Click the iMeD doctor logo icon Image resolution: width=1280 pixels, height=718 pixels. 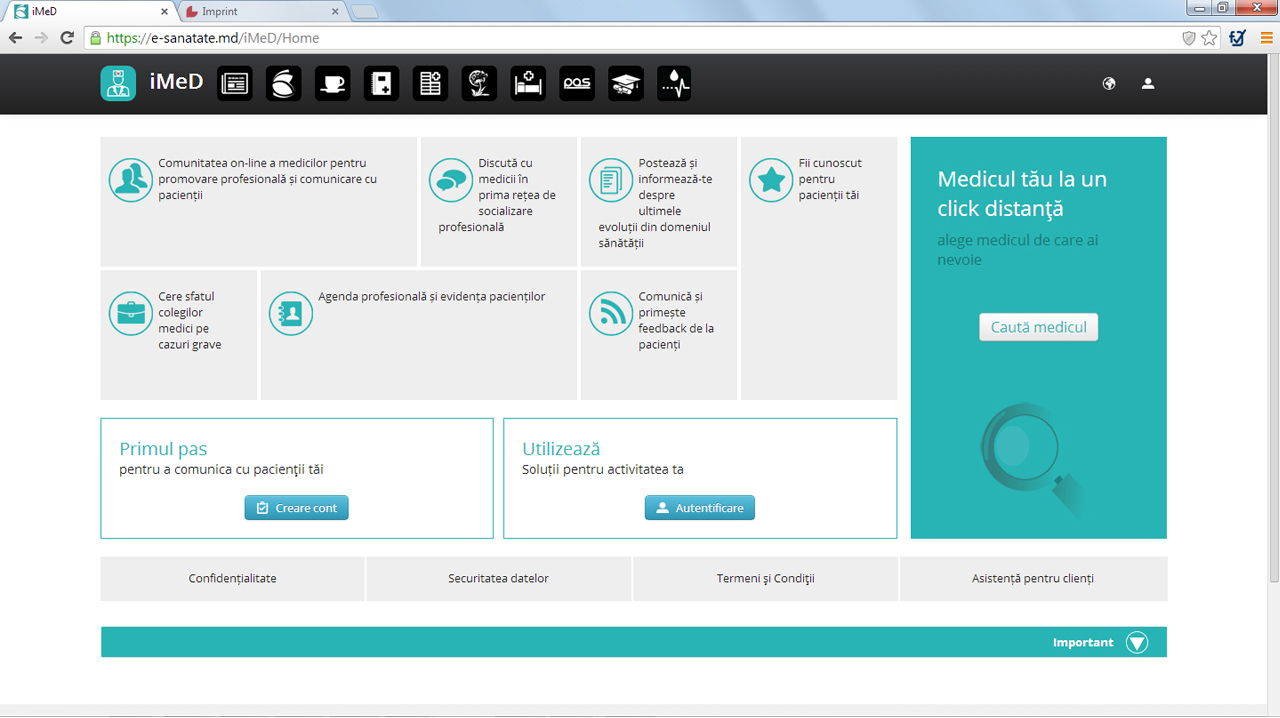click(118, 83)
